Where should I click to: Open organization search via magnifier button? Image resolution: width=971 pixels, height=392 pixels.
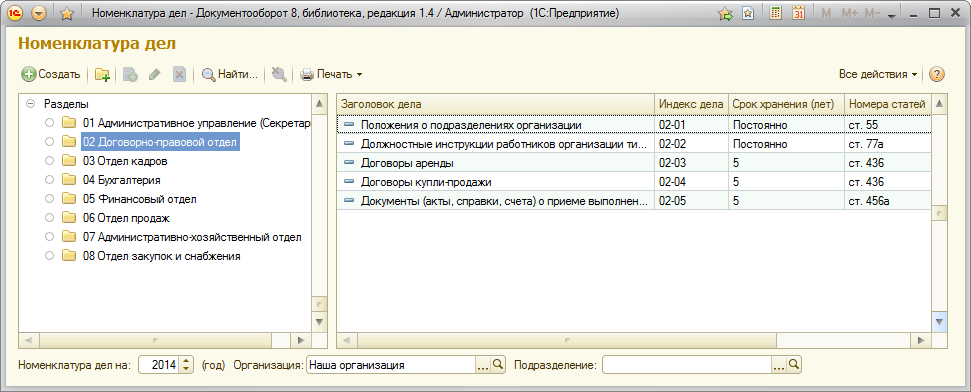point(498,365)
